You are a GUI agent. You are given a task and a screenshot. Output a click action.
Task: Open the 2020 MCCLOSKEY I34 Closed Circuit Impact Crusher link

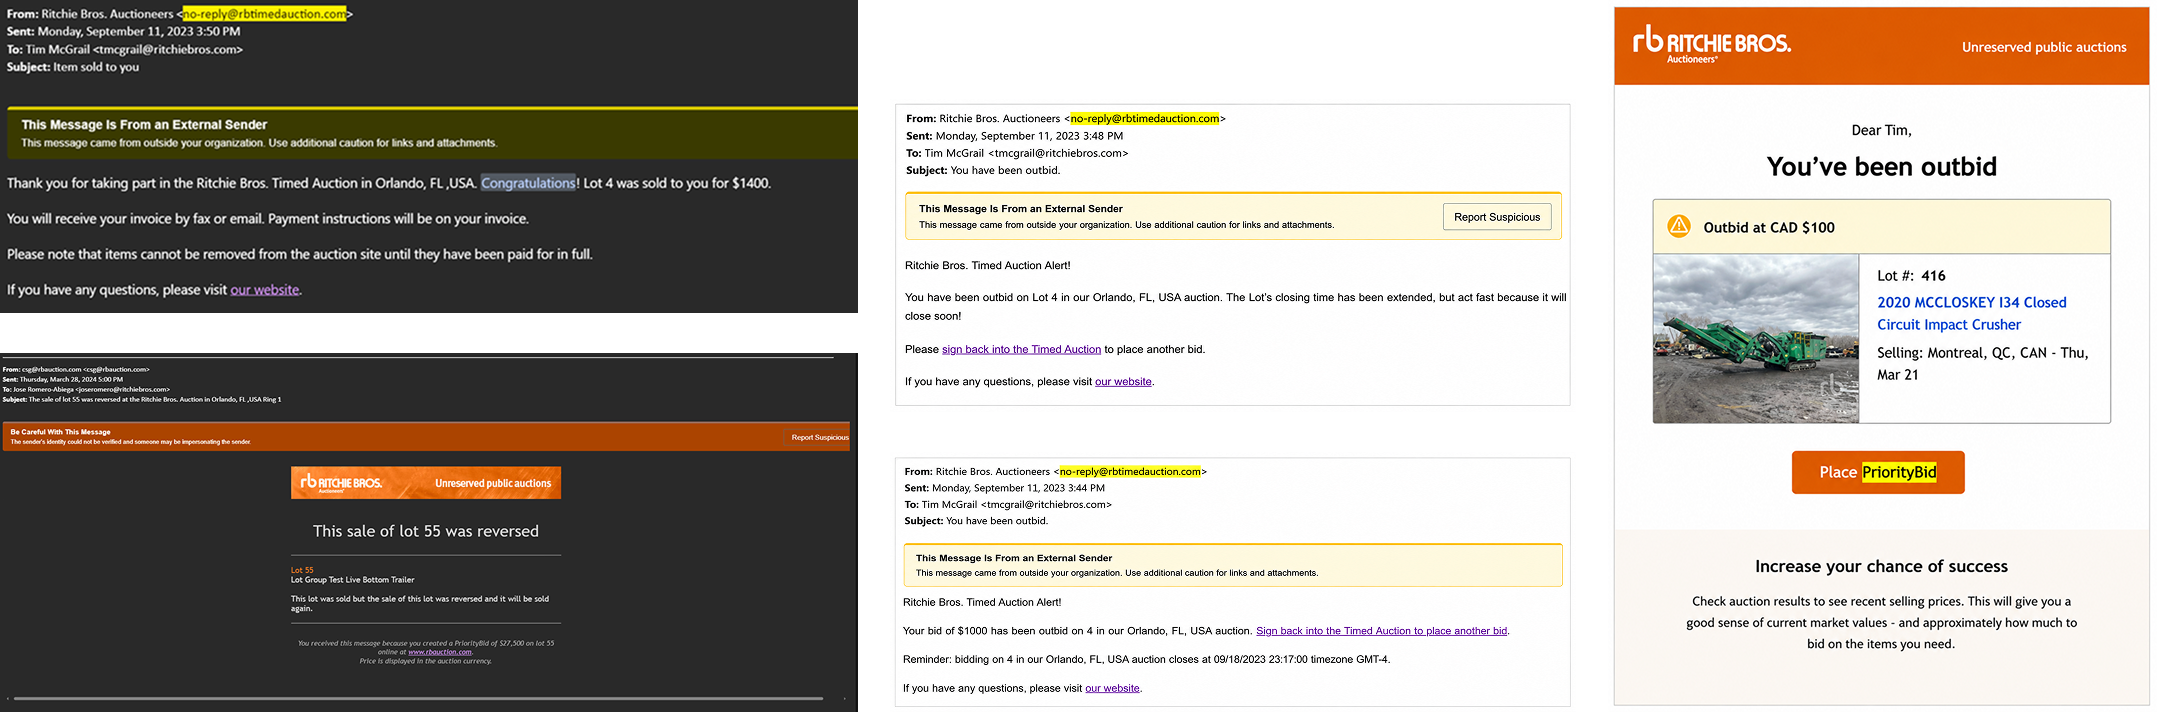[1971, 313]
